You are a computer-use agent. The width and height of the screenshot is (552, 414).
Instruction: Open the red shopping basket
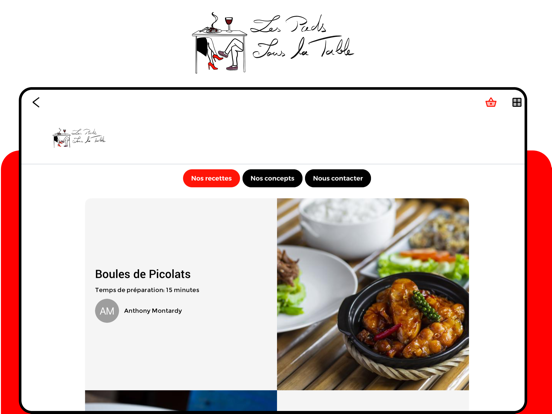pyautogui.click(x=491, y=102)
